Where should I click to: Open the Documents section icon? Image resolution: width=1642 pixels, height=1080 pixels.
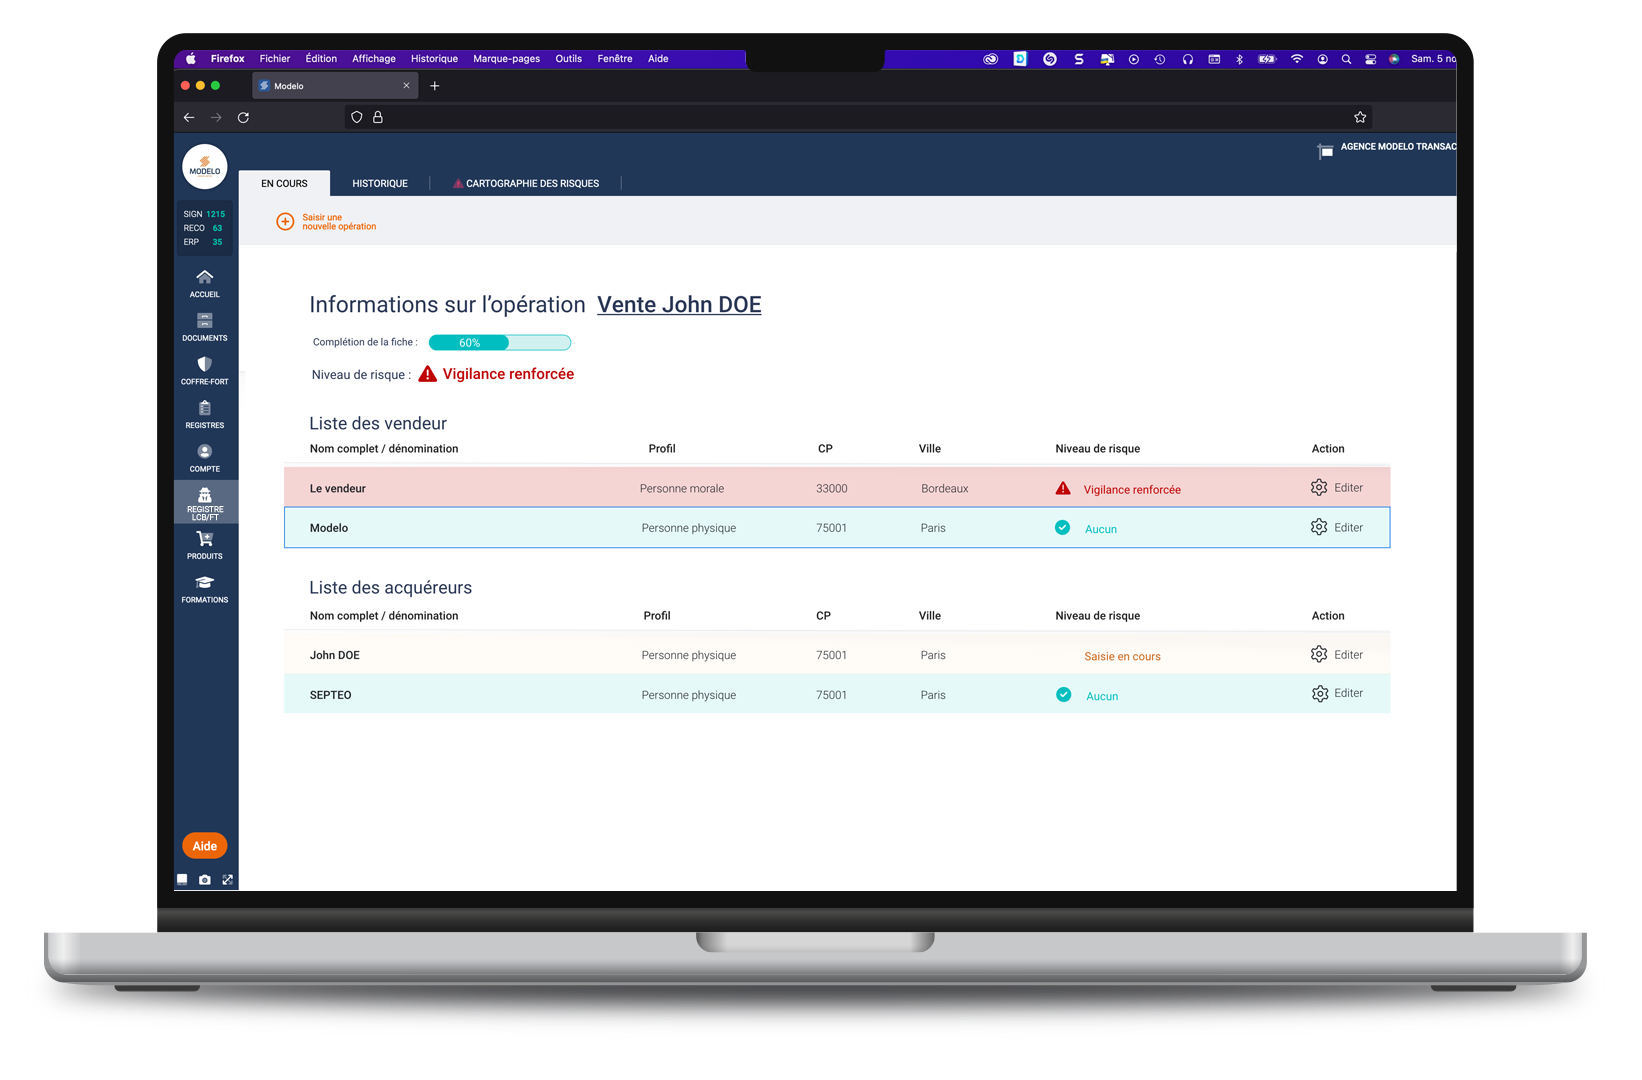204,321
